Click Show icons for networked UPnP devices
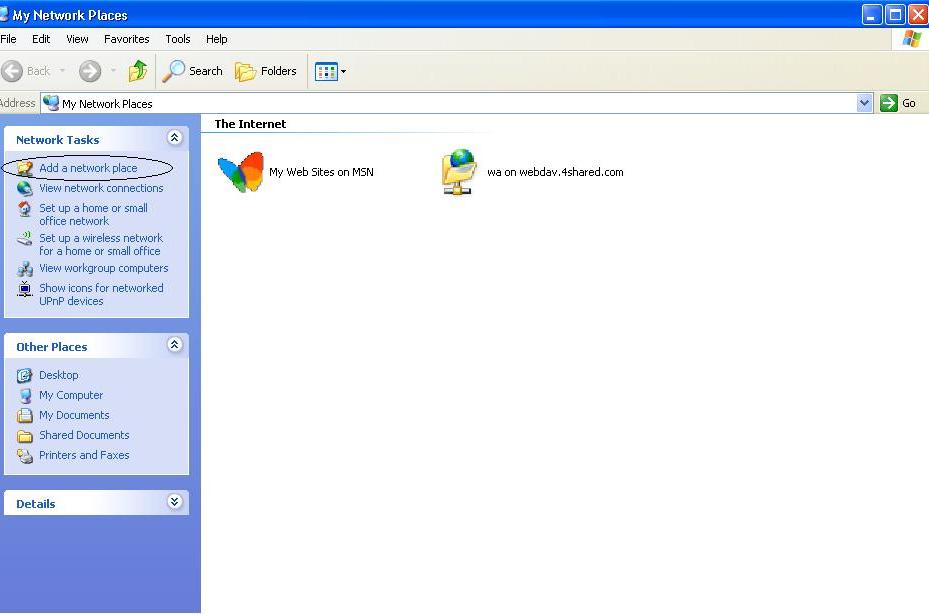 [101, 295]
